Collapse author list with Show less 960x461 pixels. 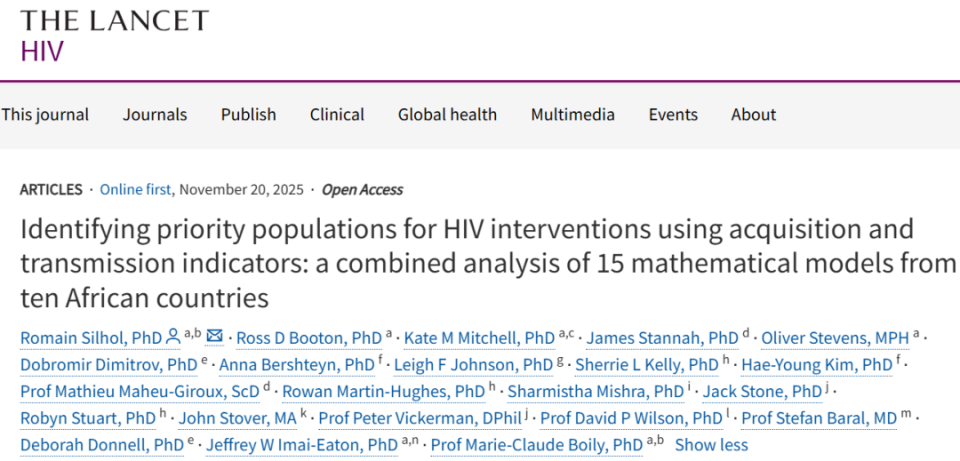(x=711, y=445)
